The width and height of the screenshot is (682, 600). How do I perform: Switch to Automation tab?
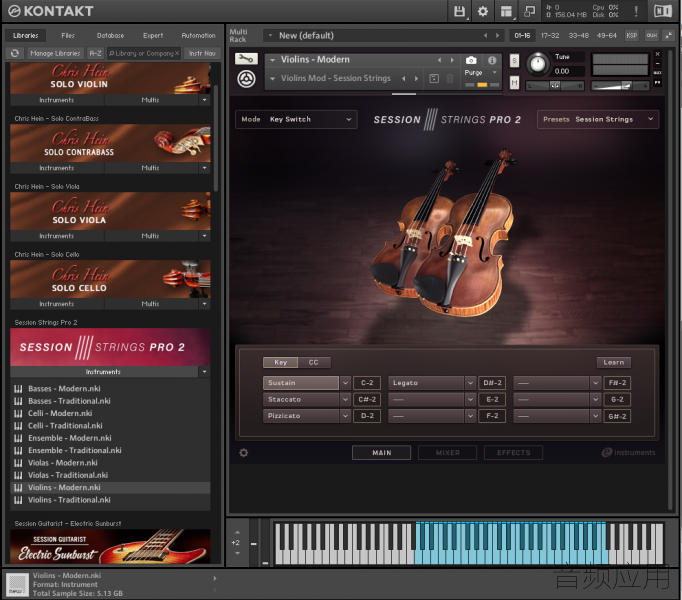[x=198, y=35]
